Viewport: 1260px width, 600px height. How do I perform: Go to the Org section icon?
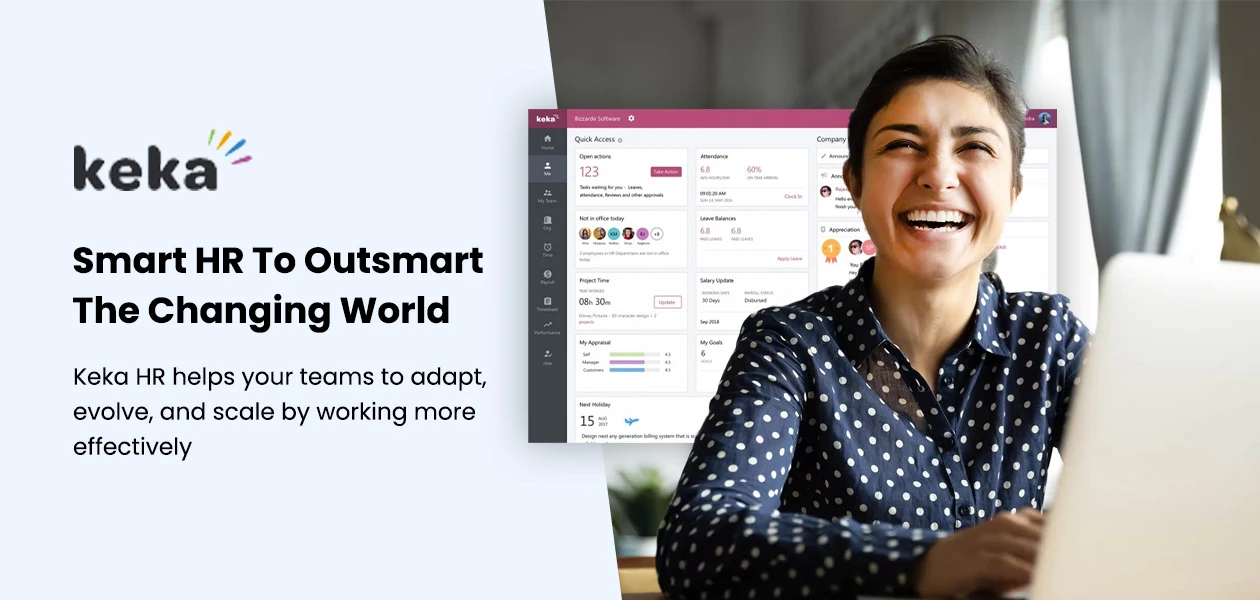[547, 221]
